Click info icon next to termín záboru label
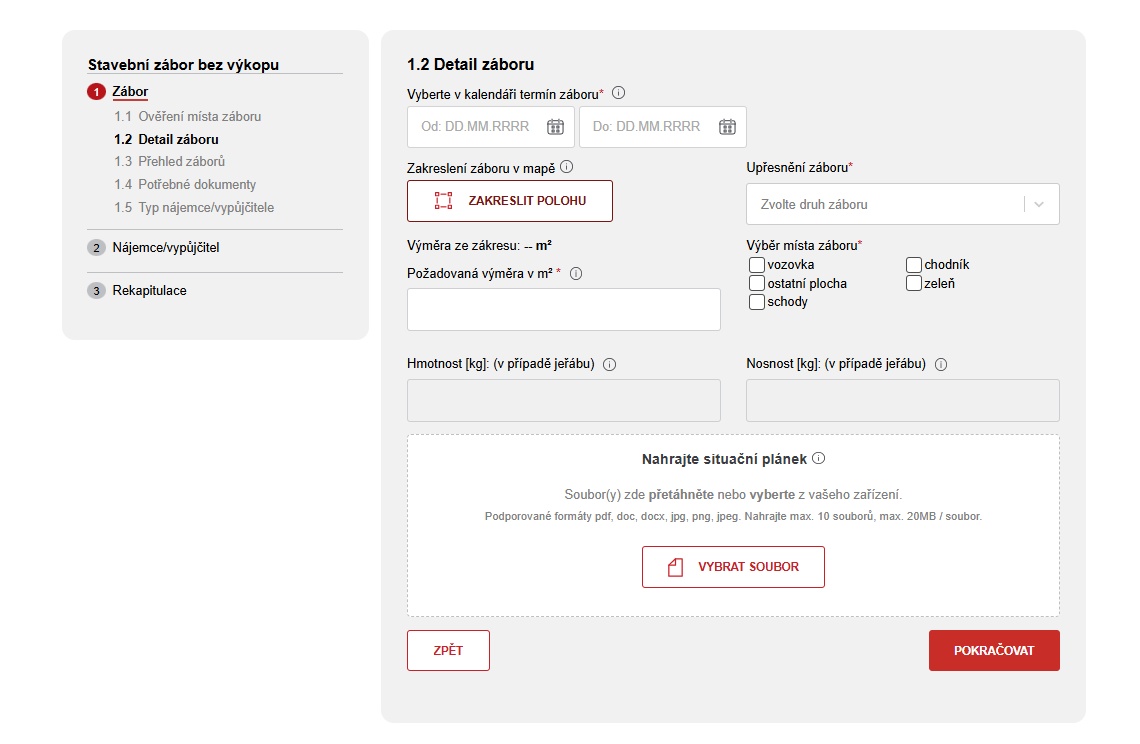The image size is (1140, 744). [618, 93]
